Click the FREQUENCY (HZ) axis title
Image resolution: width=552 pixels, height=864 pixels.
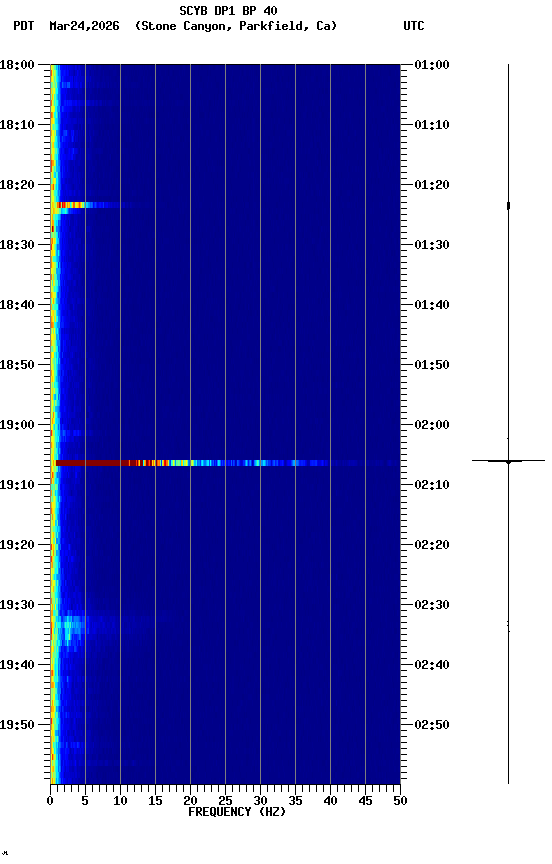point(237,812)
